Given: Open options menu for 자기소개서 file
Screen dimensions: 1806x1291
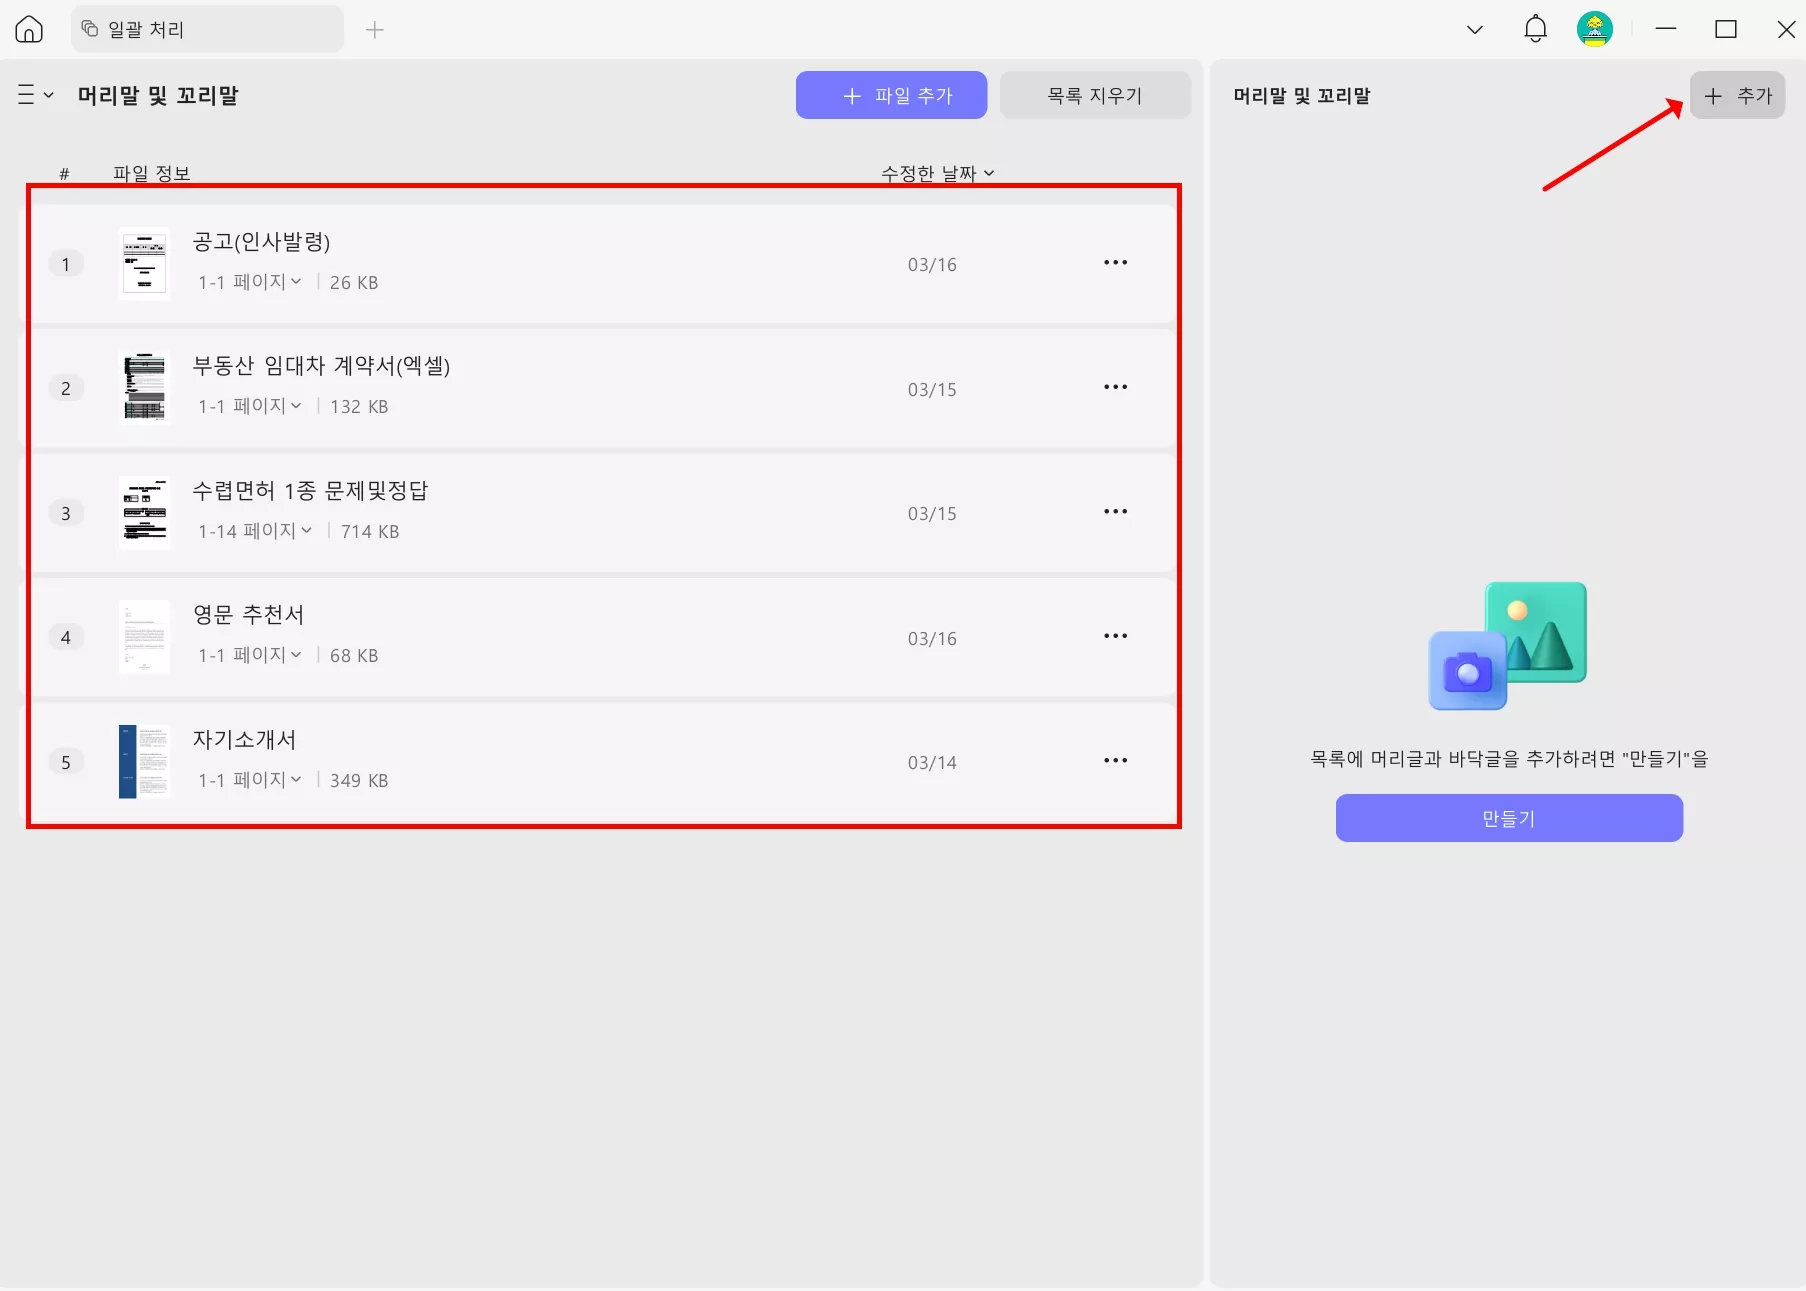Looking at the screenshot, I should pyautogui.click(x=1115, y=760).
